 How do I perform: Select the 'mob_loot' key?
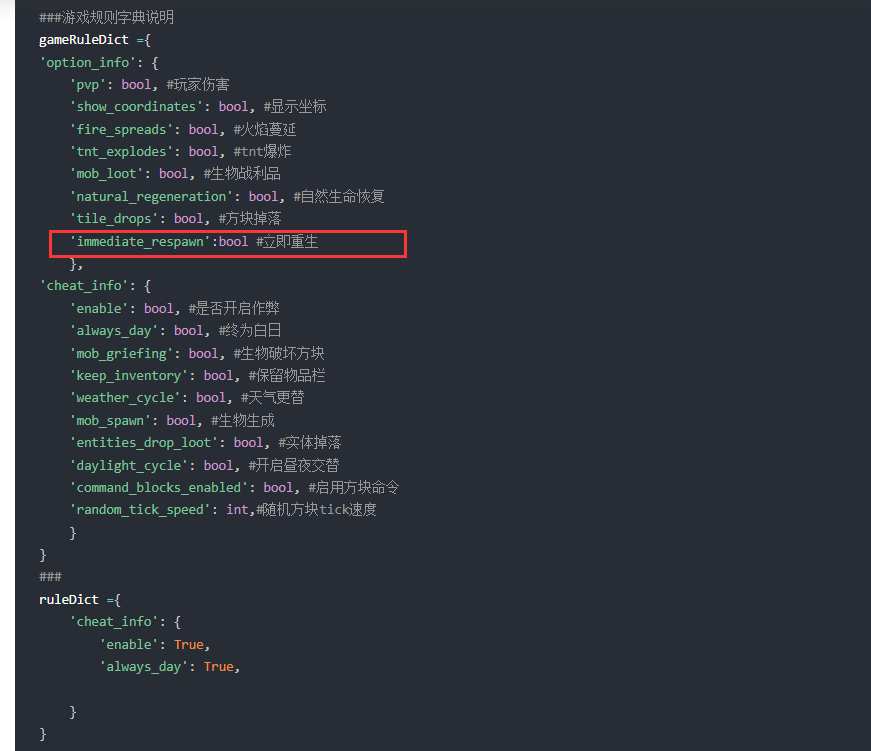106,174
